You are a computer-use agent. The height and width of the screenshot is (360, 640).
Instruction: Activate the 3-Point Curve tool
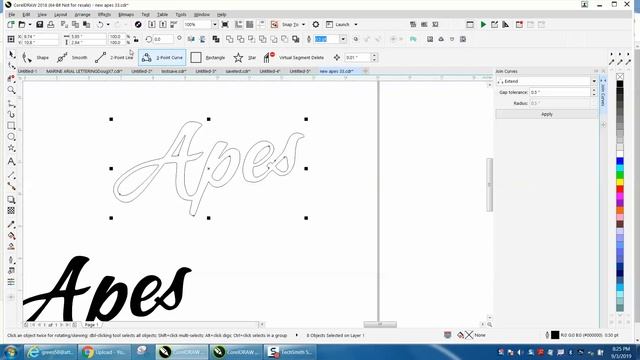[162, 58]
